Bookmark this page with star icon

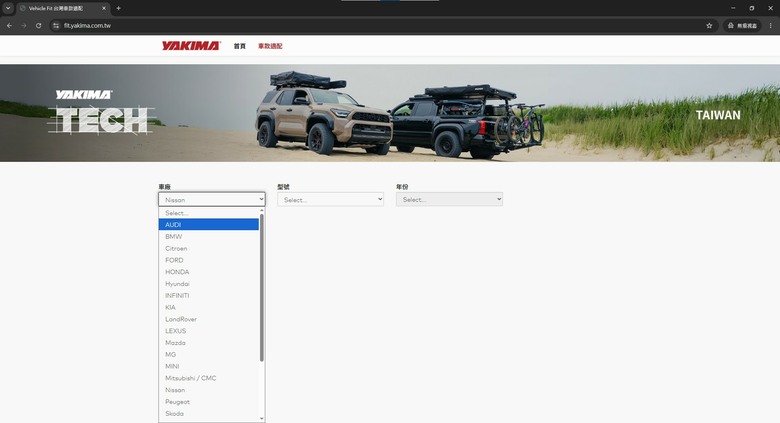click(709, 25)
